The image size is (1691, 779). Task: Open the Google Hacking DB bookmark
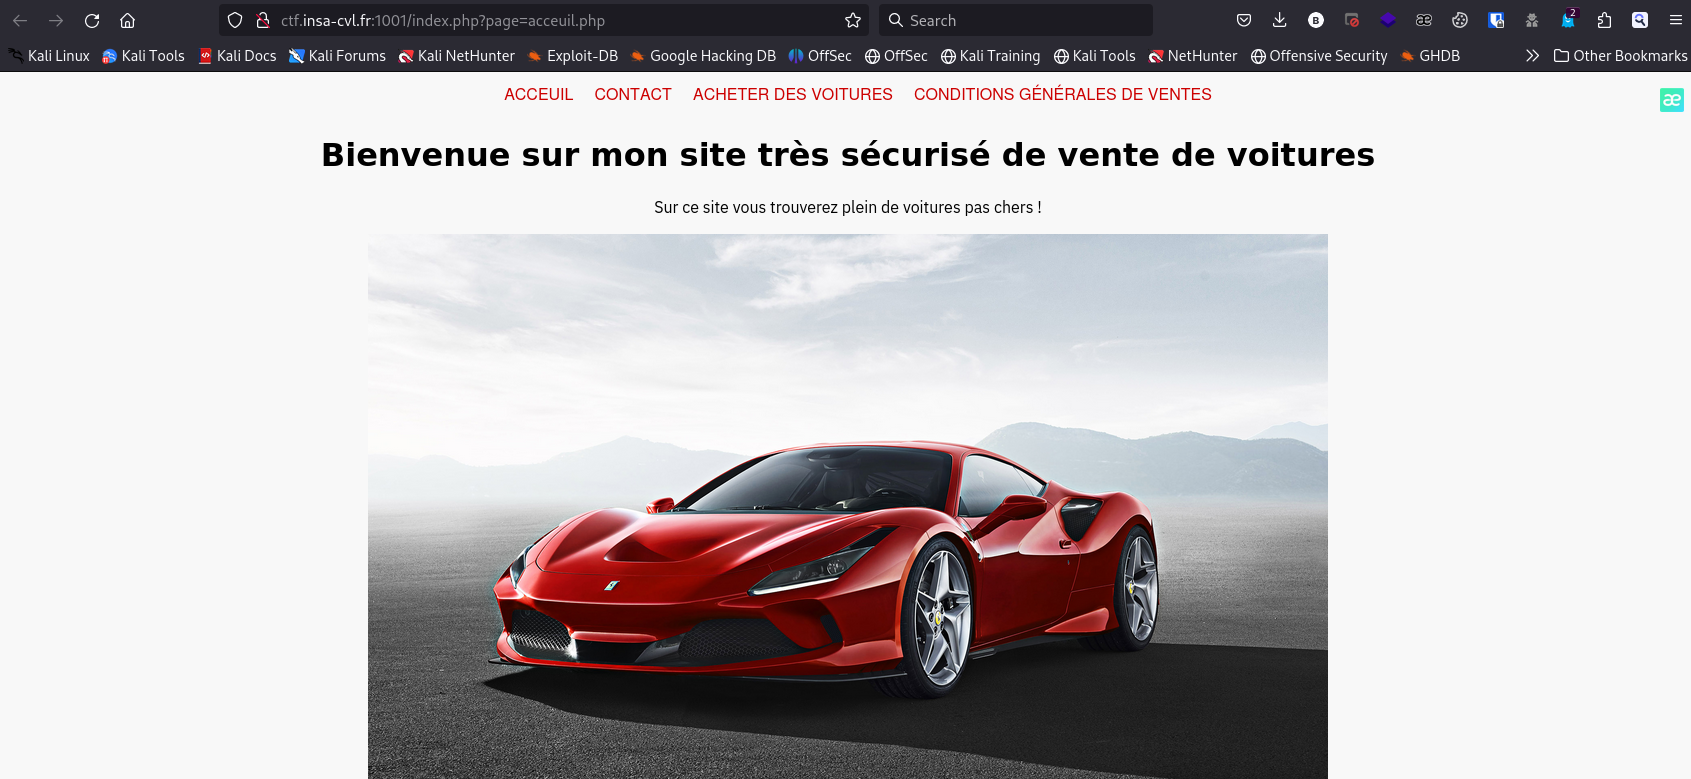point(703,56)
